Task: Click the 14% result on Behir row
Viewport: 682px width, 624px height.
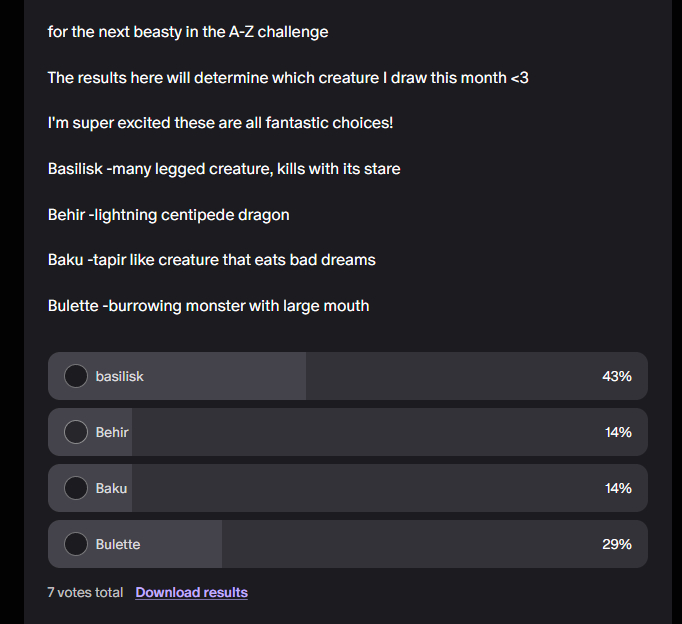Action: [617, 432]
